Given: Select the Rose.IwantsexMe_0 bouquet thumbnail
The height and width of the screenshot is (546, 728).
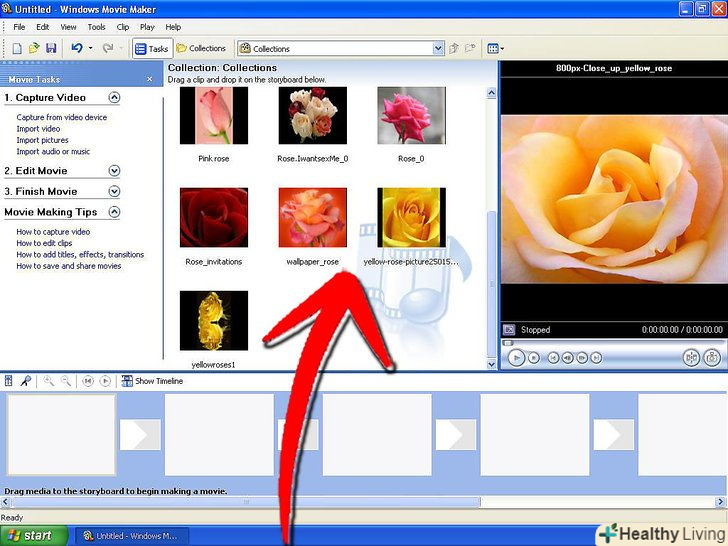Looking at the screenshot, I should (x=312, y=116).
